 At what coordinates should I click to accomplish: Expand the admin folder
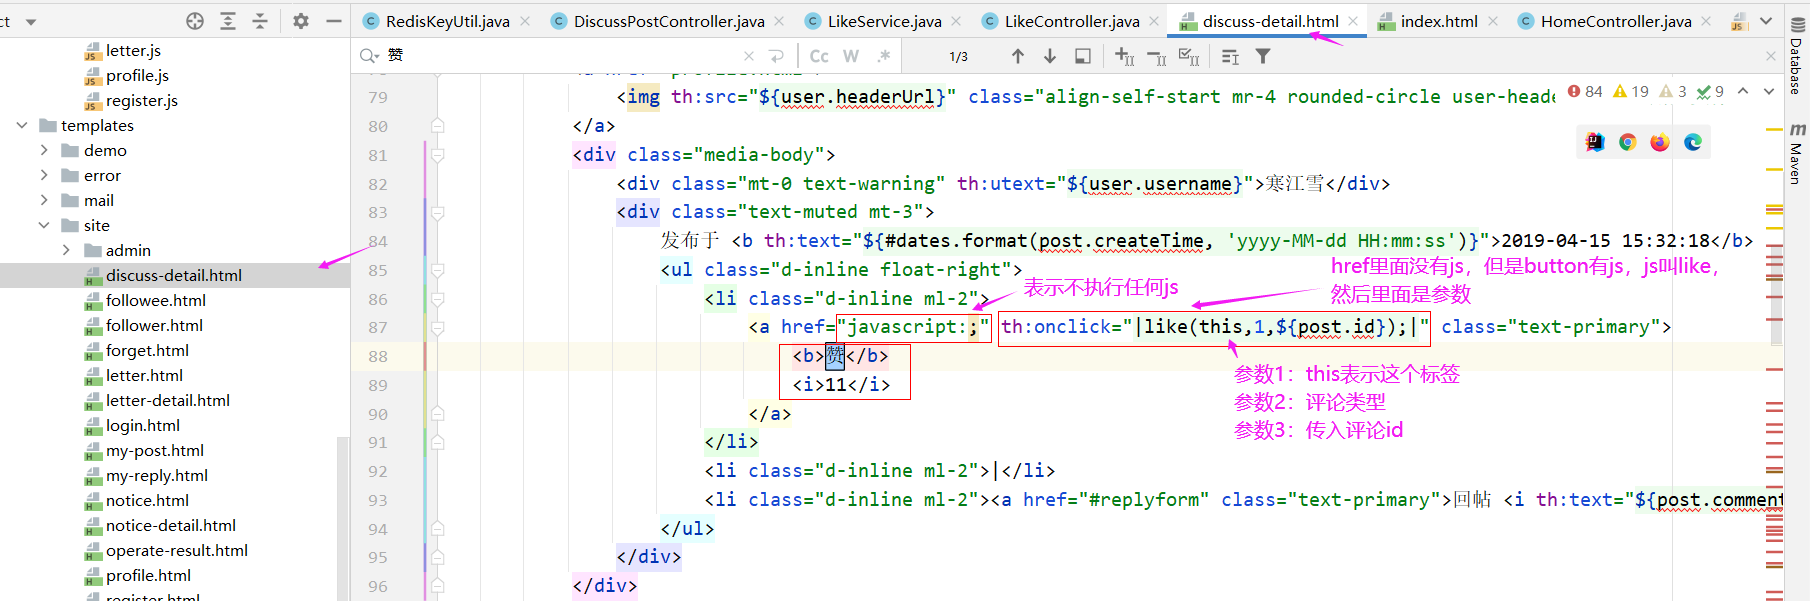tap(66, 250)
